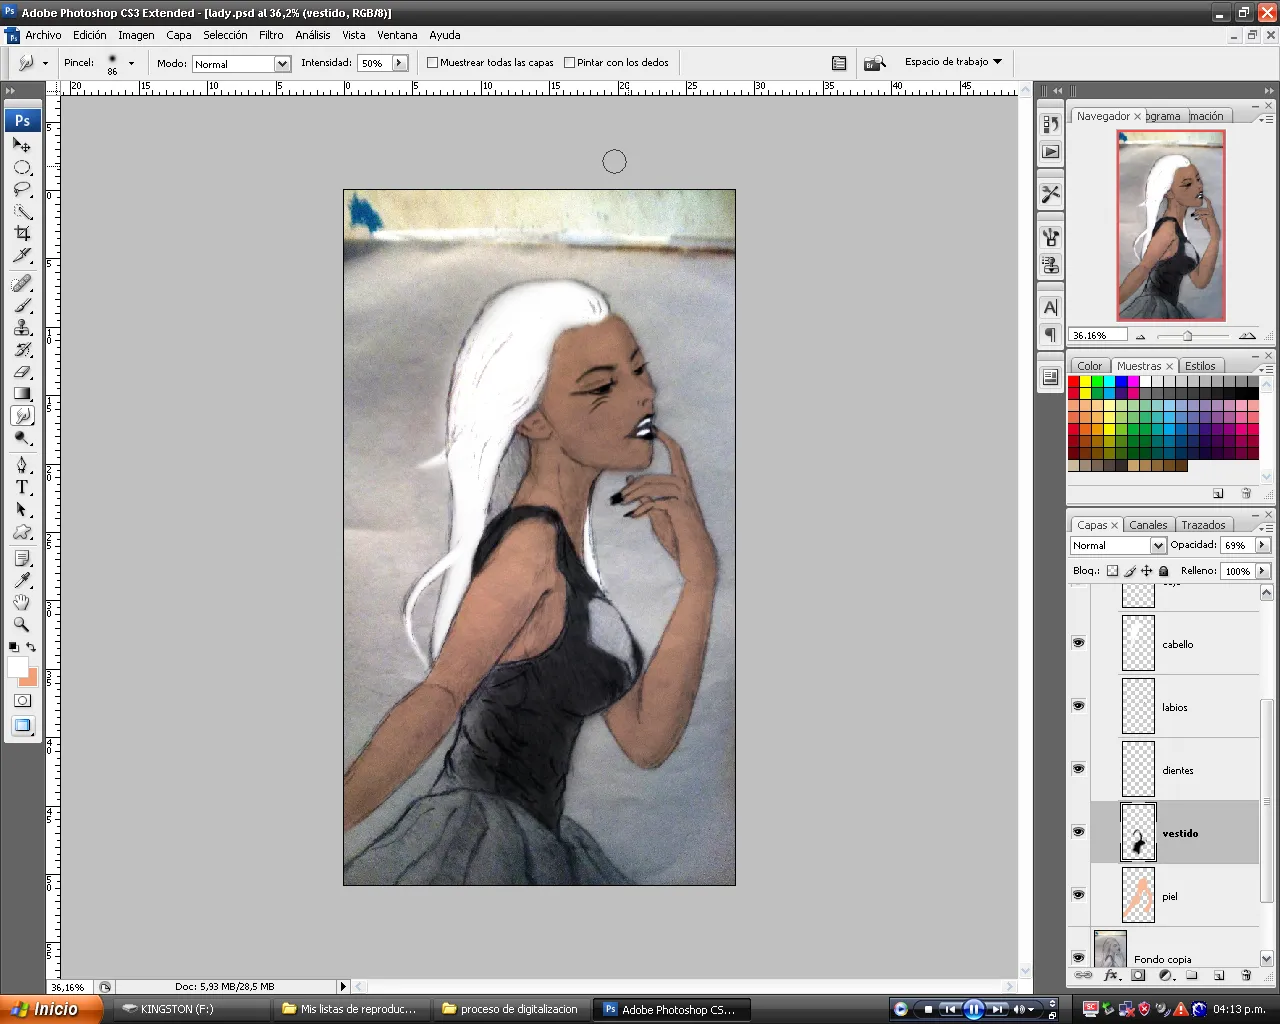
Task: Select the Magic Wand tool
Action: click(x=22, y=212)
